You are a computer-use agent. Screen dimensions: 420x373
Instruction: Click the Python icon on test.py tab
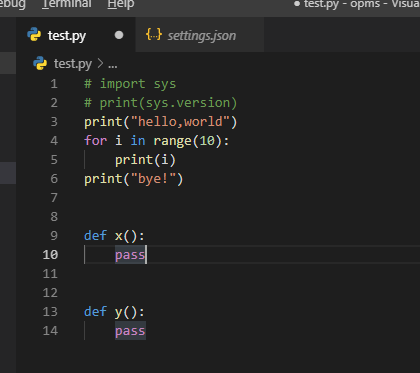coord(34,35)
